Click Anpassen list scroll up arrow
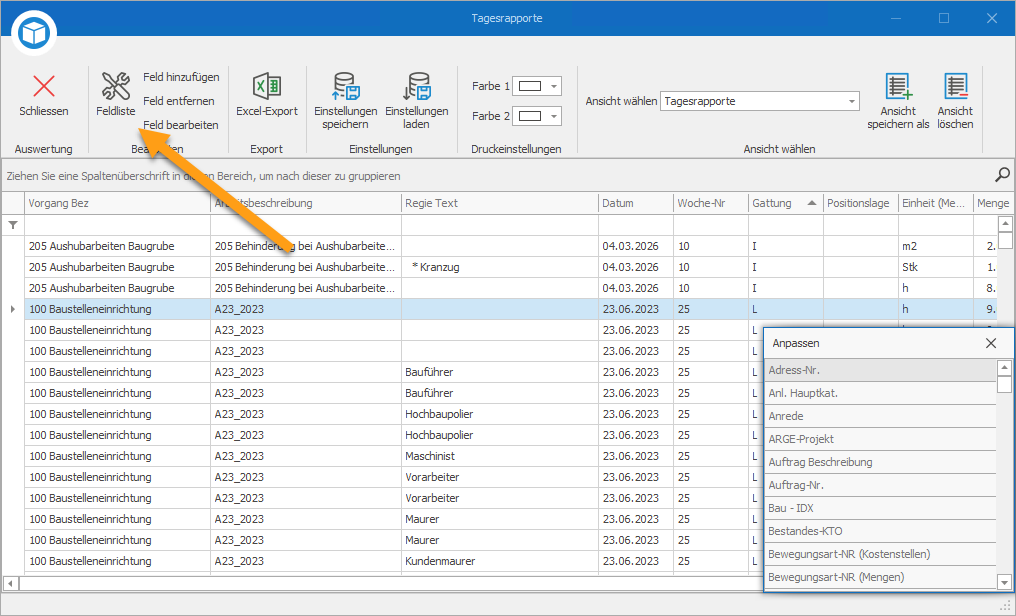The width and height of the screenshot is (1016, 616). point(1004,368)
